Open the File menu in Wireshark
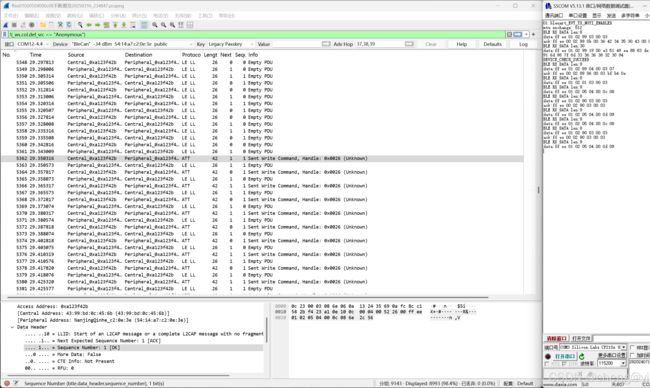Image resolution: width=650 pixels, height=388 pixels. tap(11, 16)
